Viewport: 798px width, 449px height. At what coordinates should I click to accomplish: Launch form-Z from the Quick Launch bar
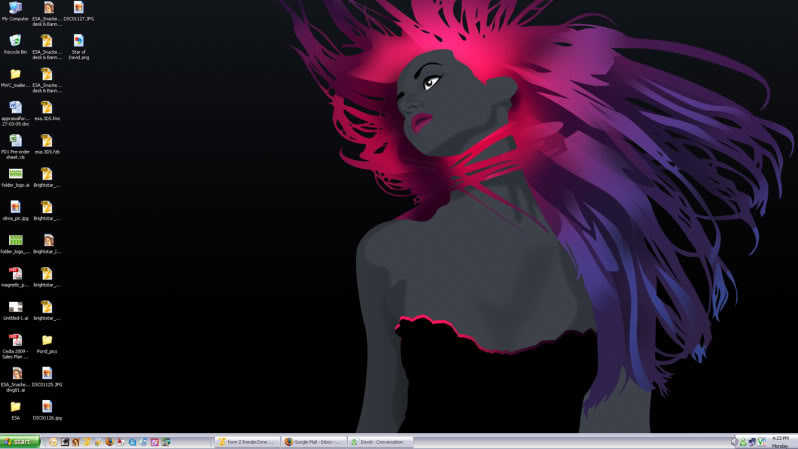(87, 442)
